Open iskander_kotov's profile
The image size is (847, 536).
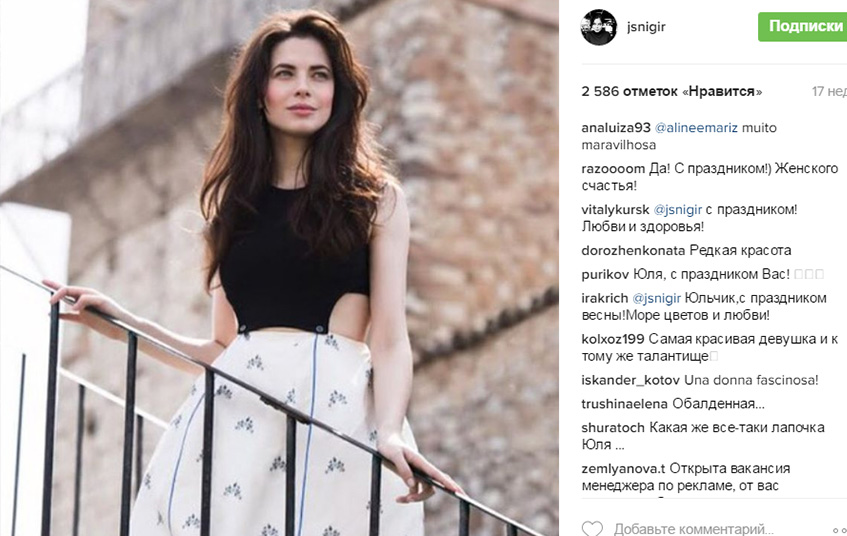click(x=630, y=380)
